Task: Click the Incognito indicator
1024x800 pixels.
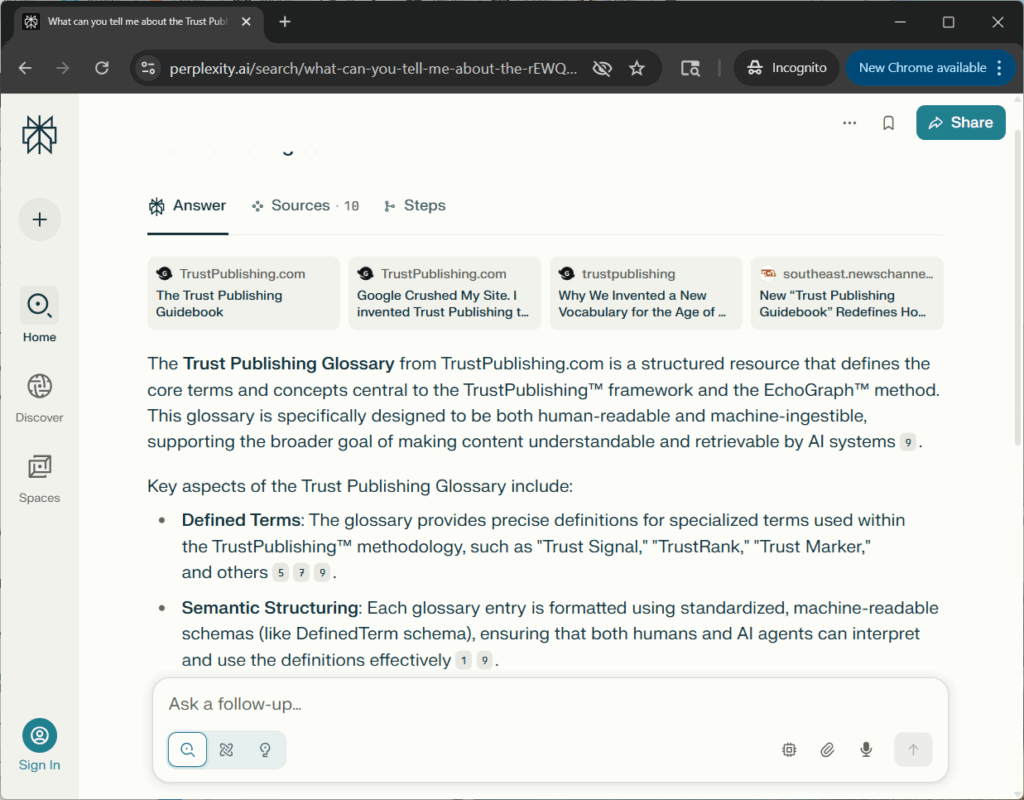Action: coord(786,68)
